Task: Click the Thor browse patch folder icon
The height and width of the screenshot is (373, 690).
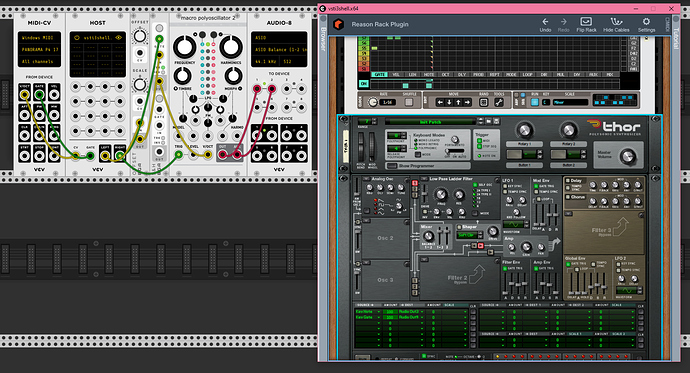Action: point(489,121)
